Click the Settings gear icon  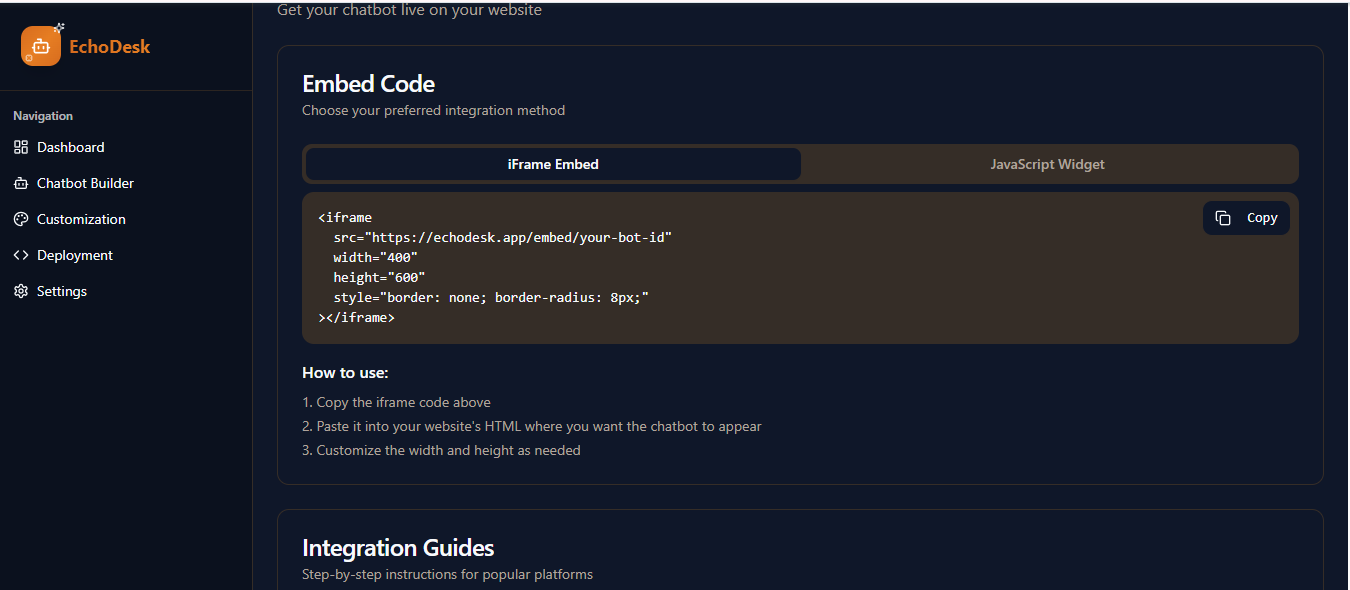point(21,291)
